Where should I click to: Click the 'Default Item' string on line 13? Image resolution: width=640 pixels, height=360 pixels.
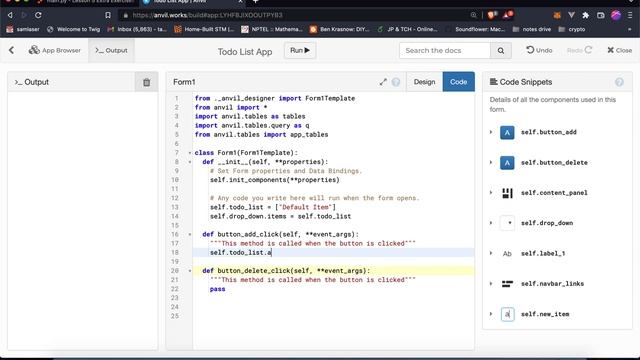coord(305,207)
